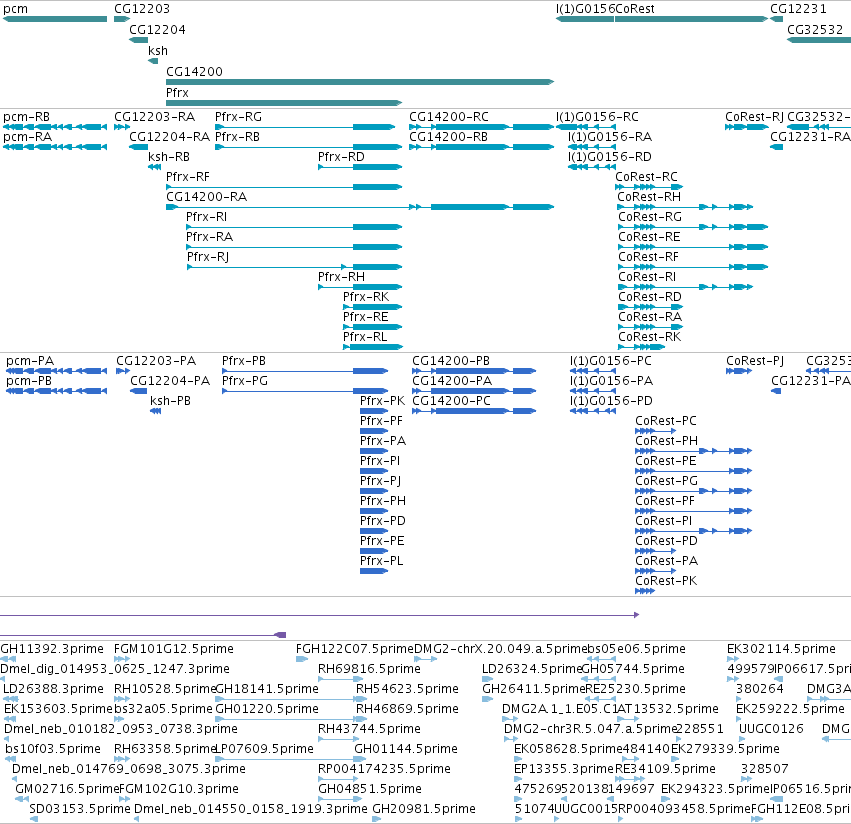851x824 pixels.
Task: Select protein CG12231-PA
Action: pos(776,391)
